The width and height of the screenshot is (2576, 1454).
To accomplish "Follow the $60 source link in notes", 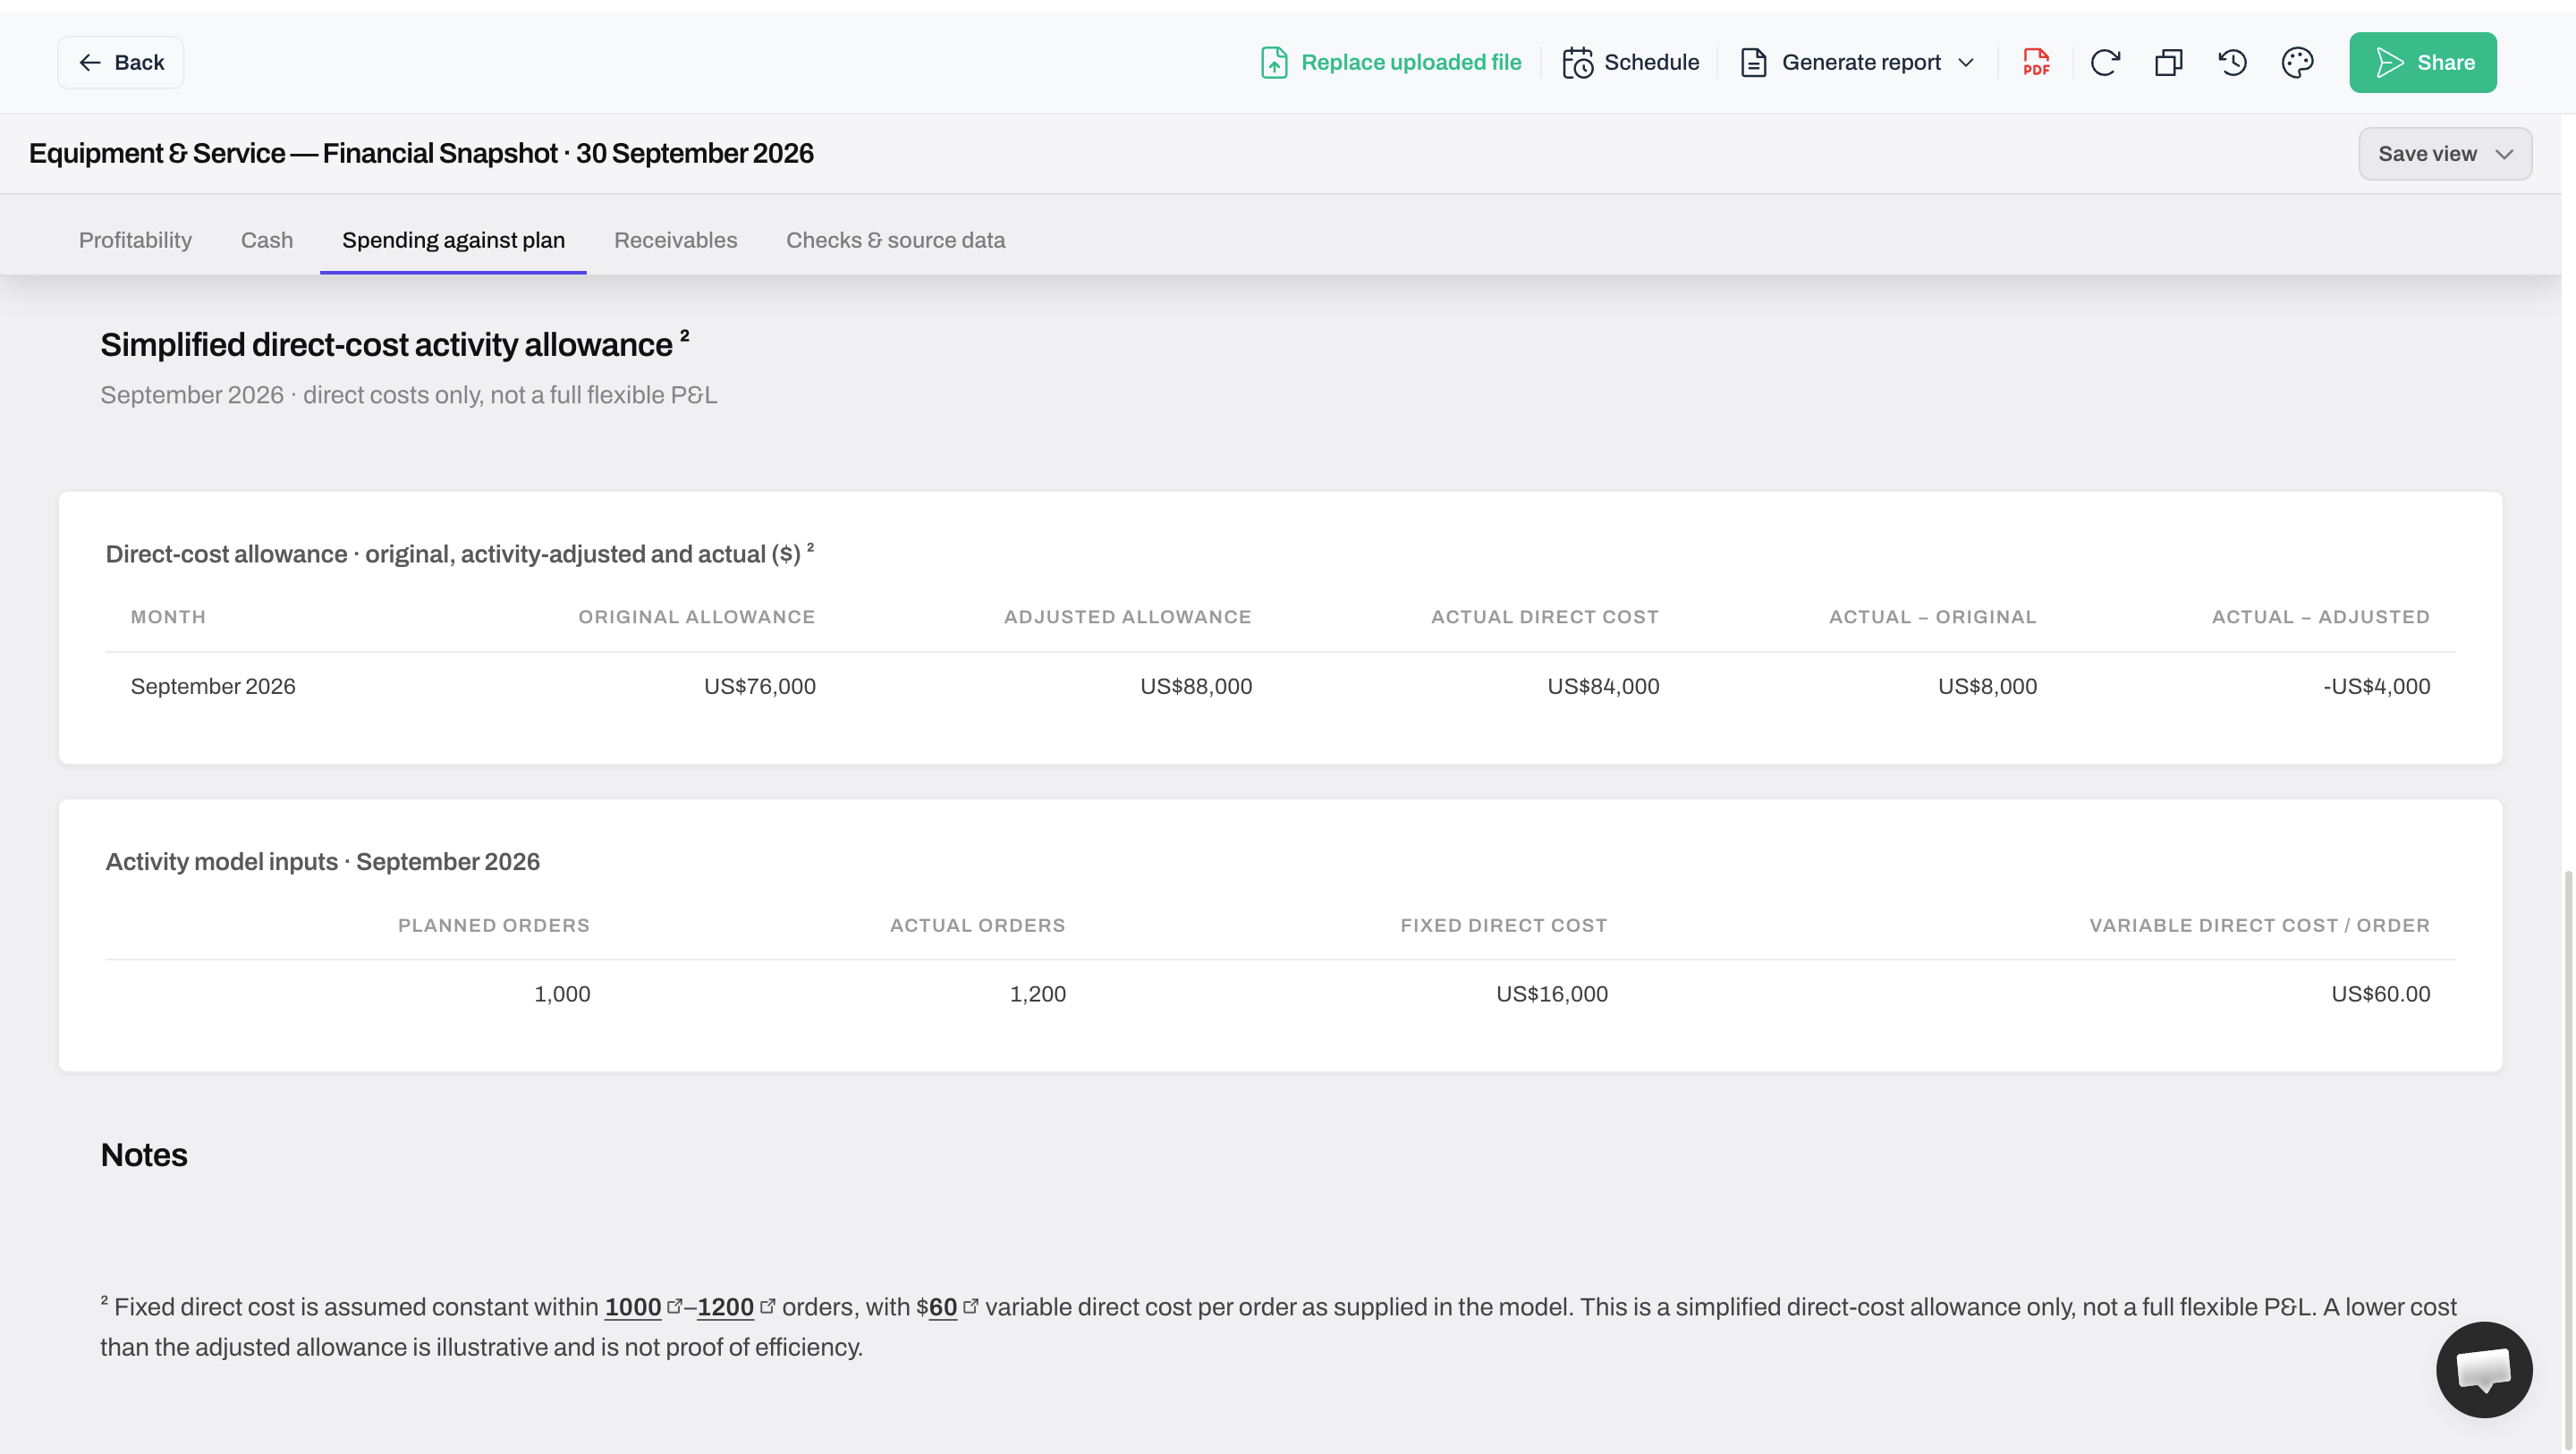I will [942, 1307].
